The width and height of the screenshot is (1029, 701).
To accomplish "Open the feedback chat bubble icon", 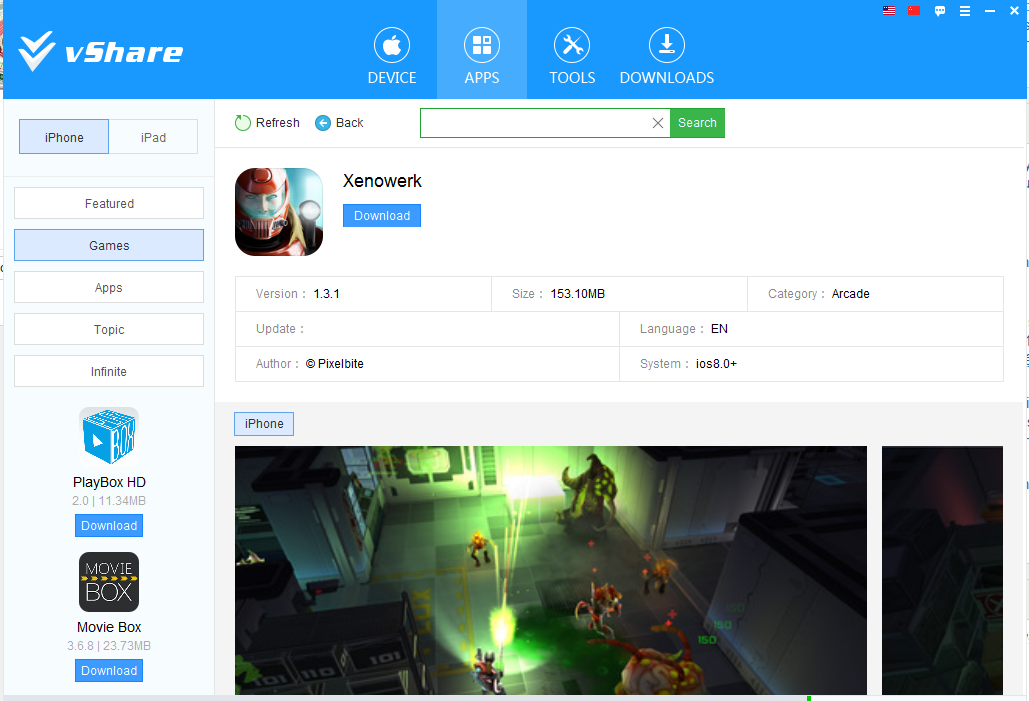I will (940, 11).
